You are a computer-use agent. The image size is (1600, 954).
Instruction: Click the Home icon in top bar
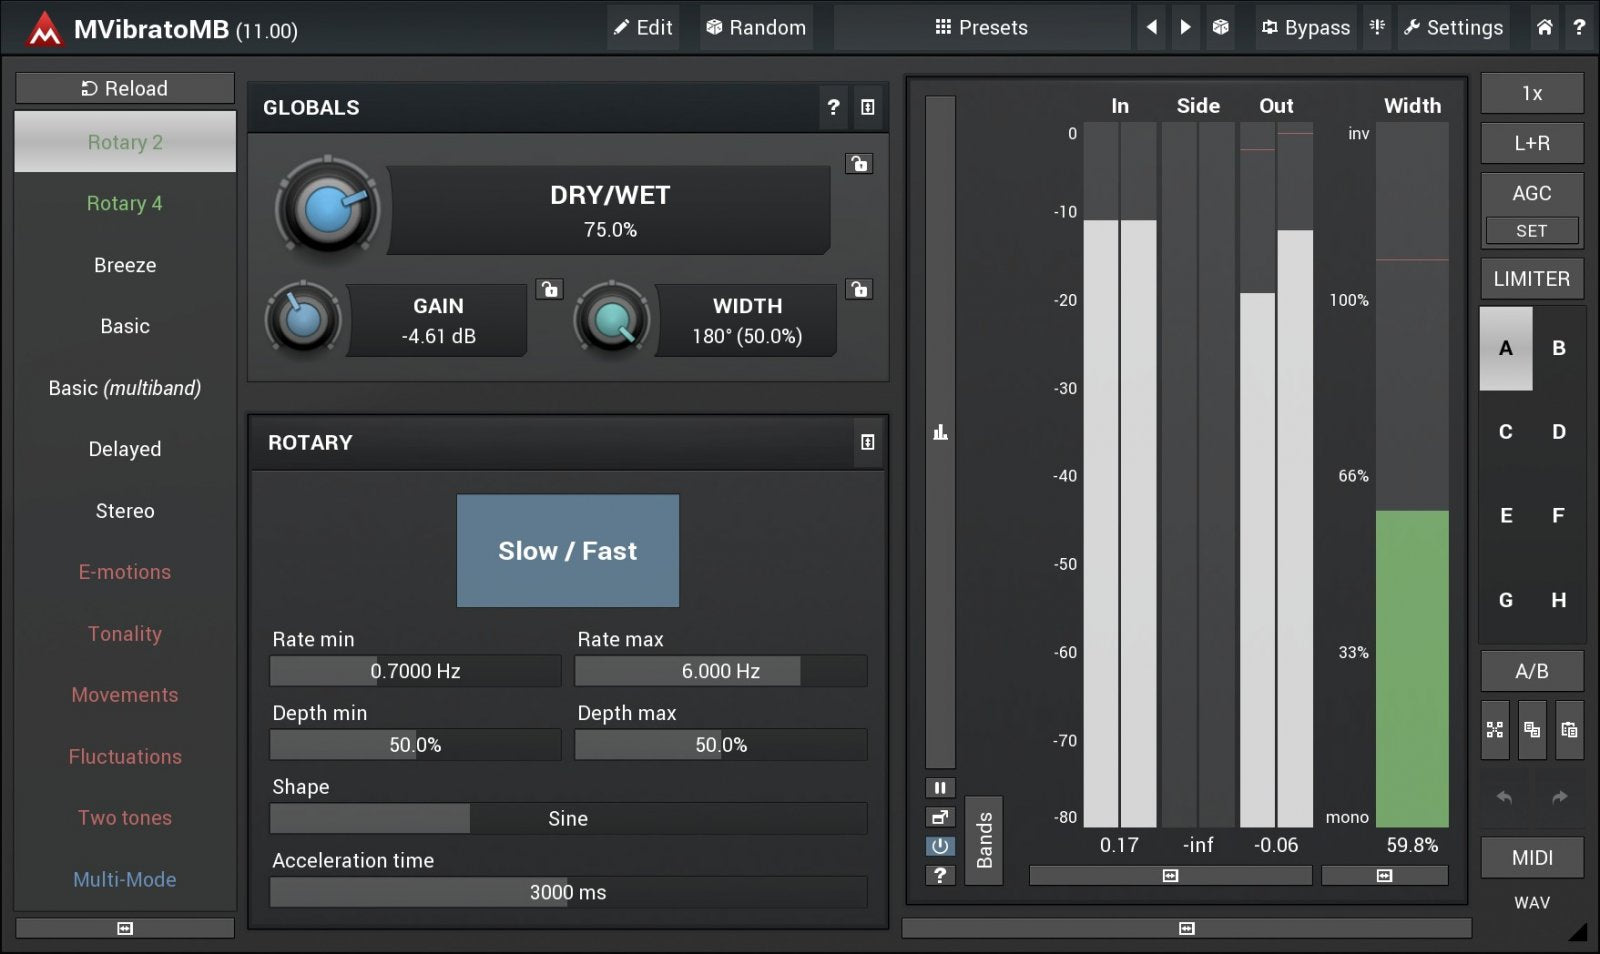coord(1544,27)
